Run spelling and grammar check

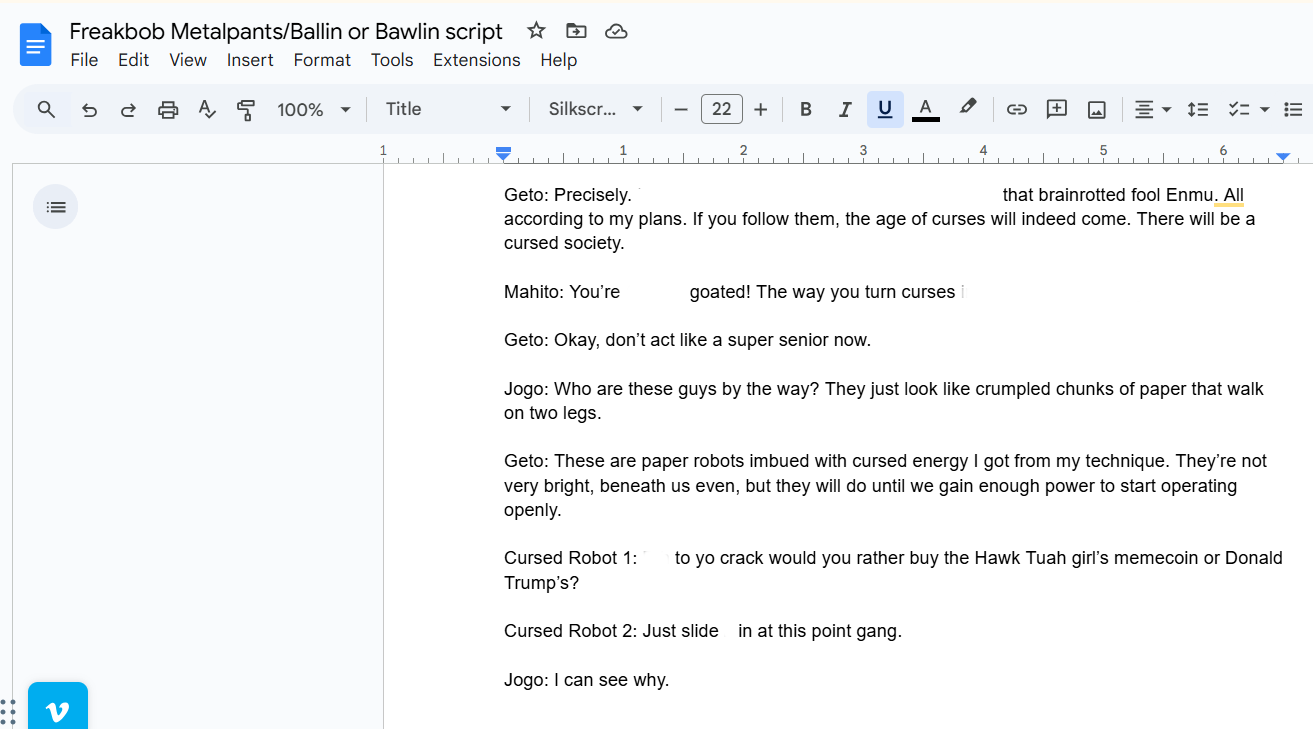click(x=207, y=110)
